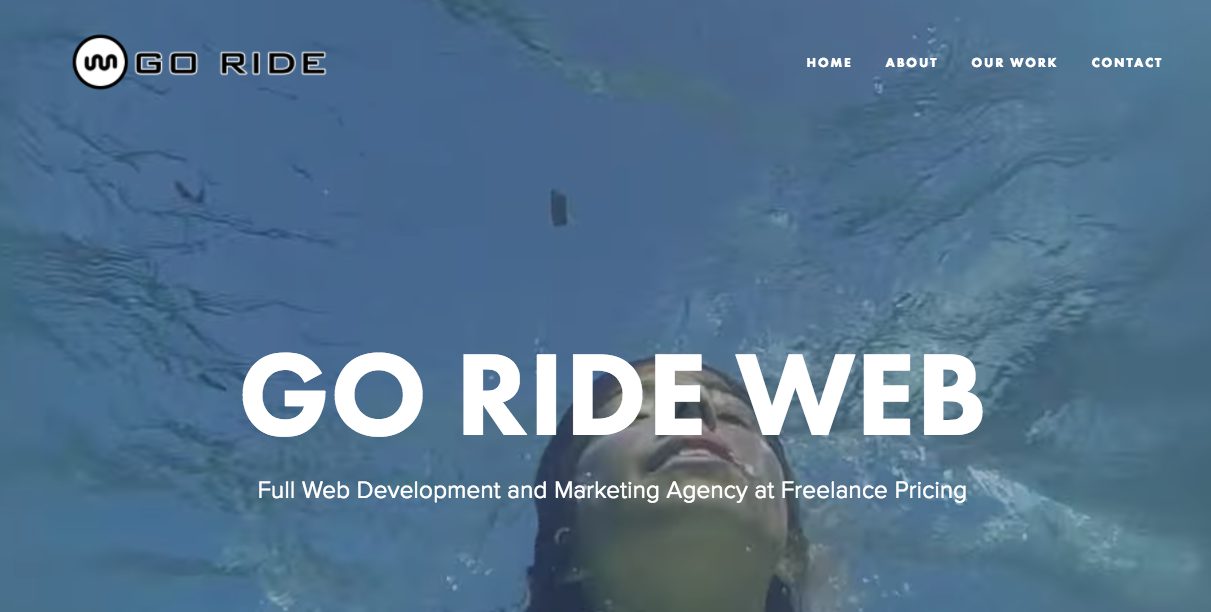Viewport: 1211px width, 612px height.
Task: Go to the Our Work page
Action: coord(1014,62)
